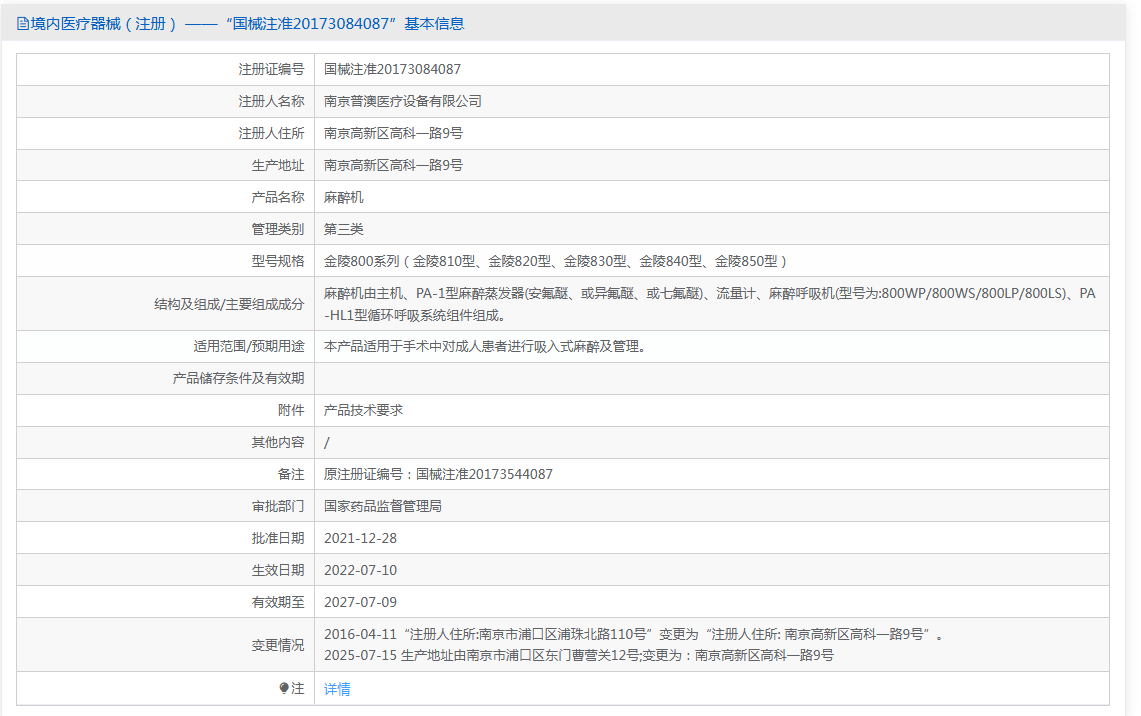The width and height of the screenshot is (1141, 716).
Task: Click the 审批部门 label
Action: coord(278,506)
